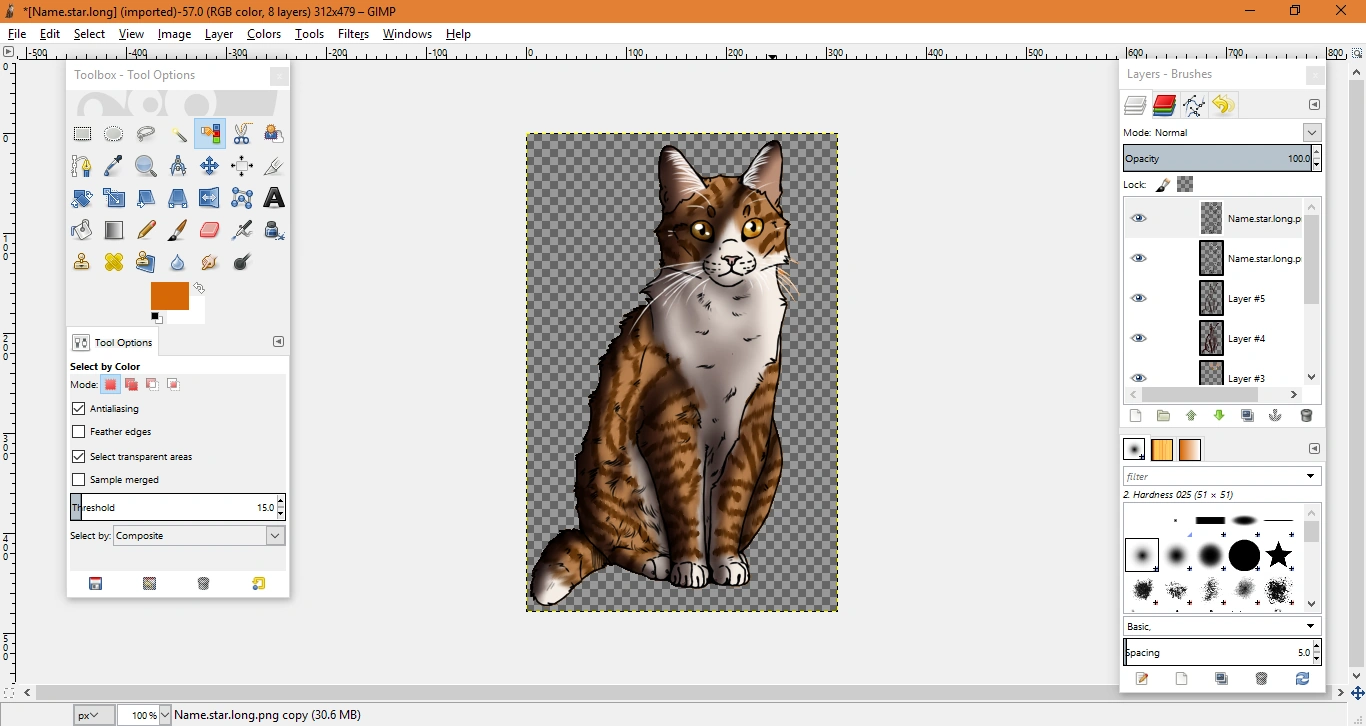Select the Rectangle Select tool
Screen dimensions: 1366x726
(x=82, y=134)
